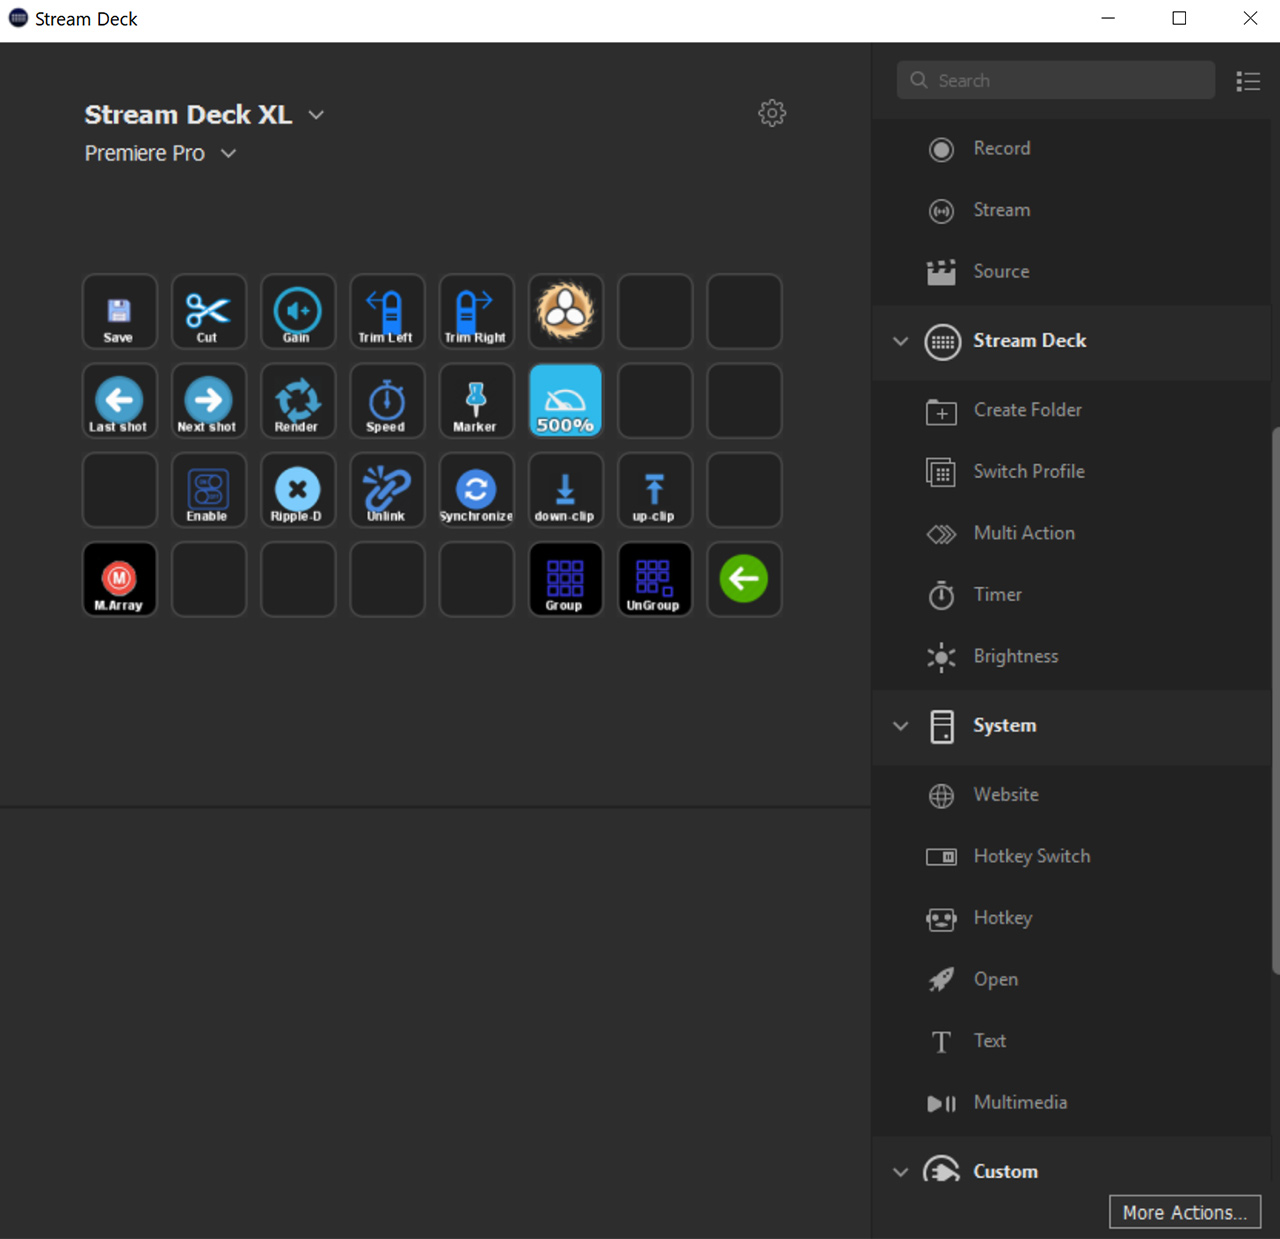Select the Render action key
Viewport: 1280px width, 1239px height.
297,400
